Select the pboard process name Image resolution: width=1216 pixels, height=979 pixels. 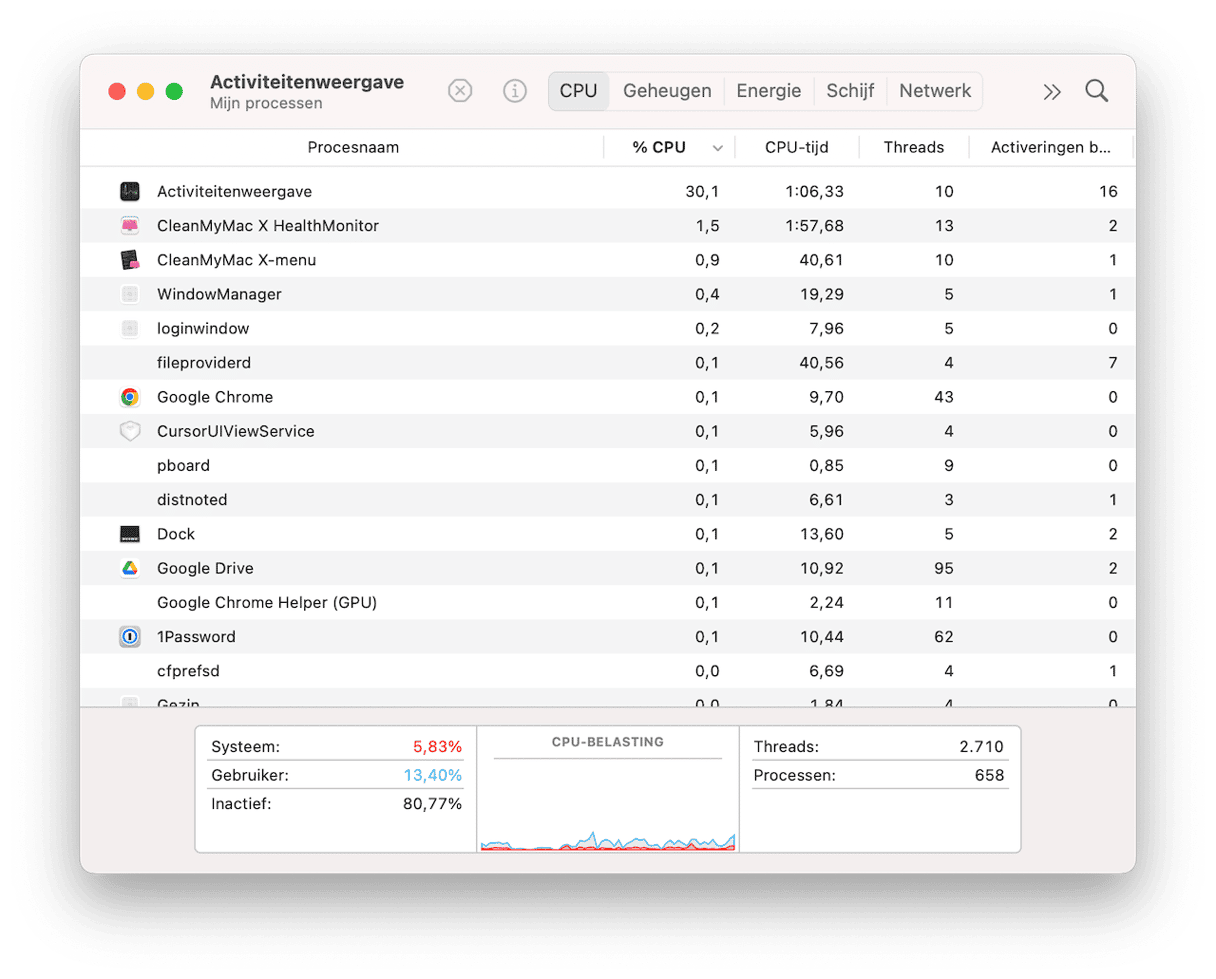tap(183, 466)
